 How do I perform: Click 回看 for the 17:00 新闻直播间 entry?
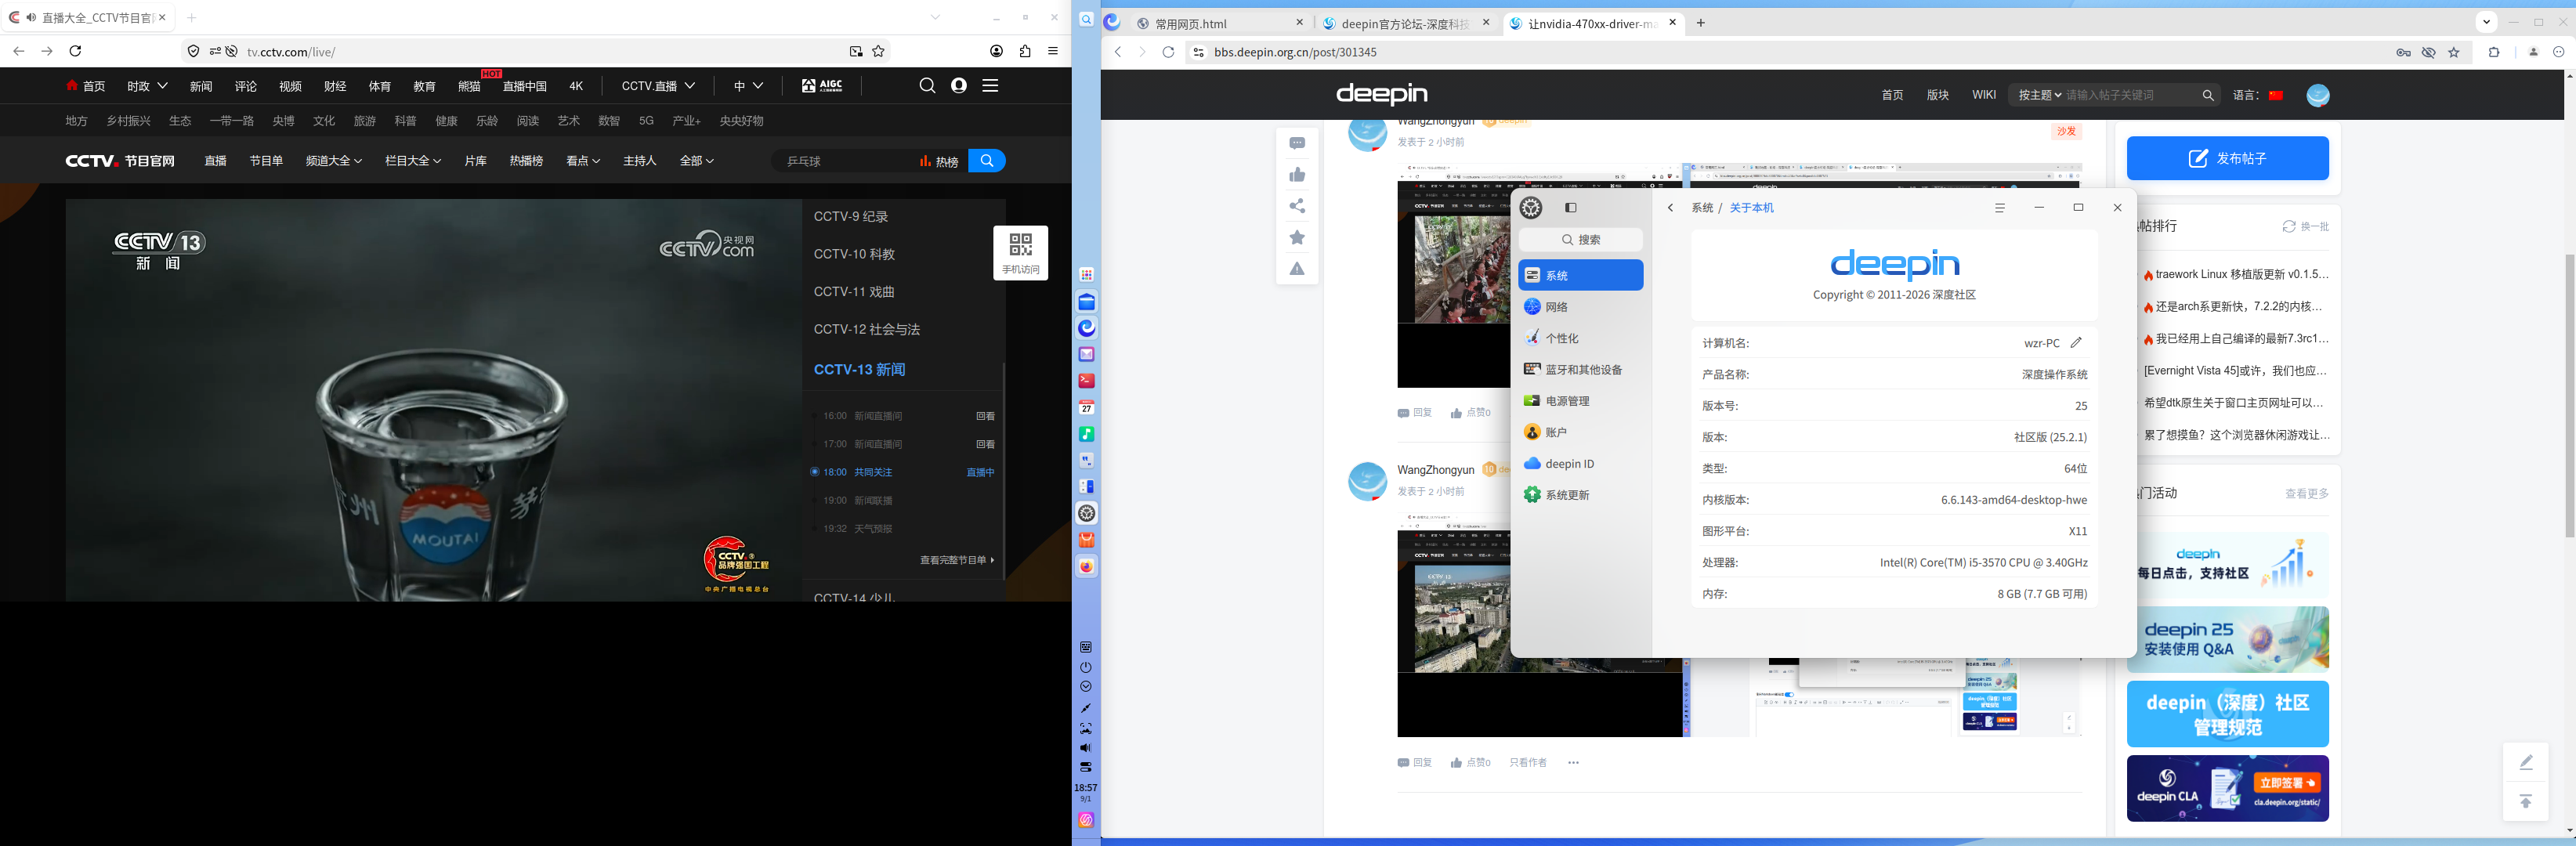pos(985,444)
